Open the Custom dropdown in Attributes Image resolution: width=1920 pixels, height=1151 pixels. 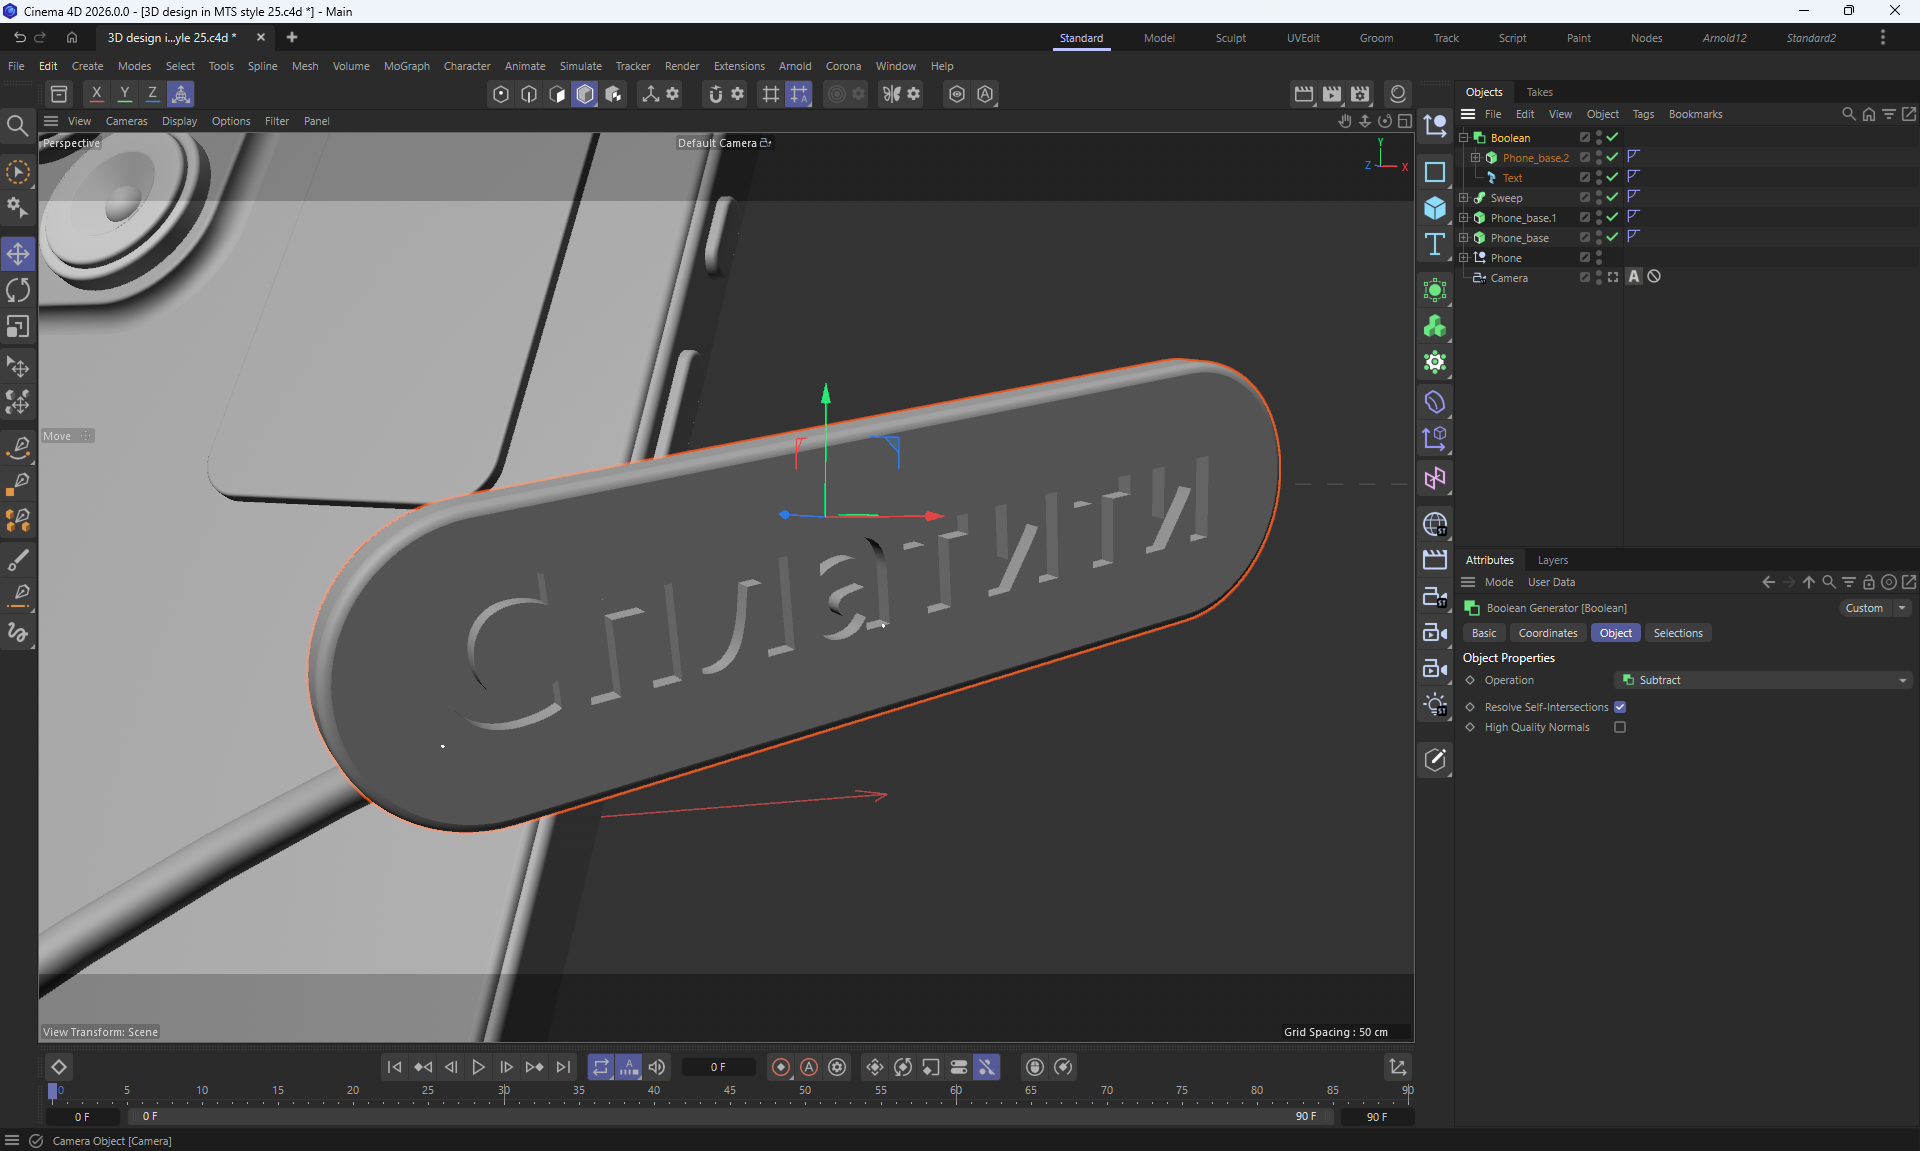pyautogui.click(x=1874, y=608)
